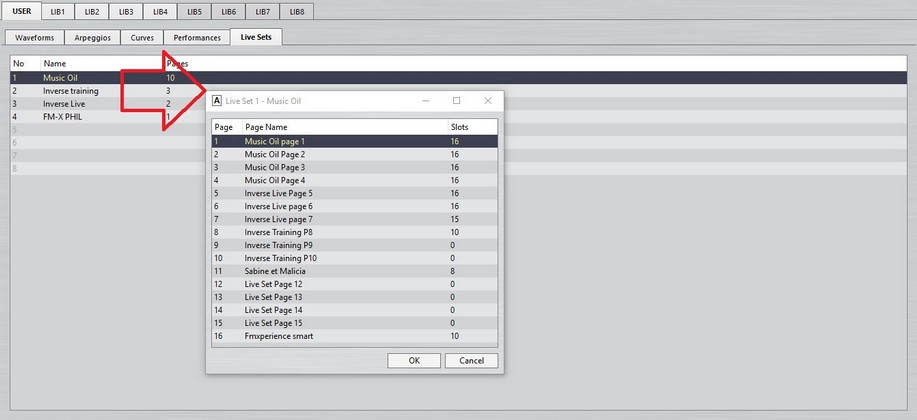Cancel the Live Set dialog
Image resolution: width=917 pixels, height=420 pixels.
coord(471,360)
